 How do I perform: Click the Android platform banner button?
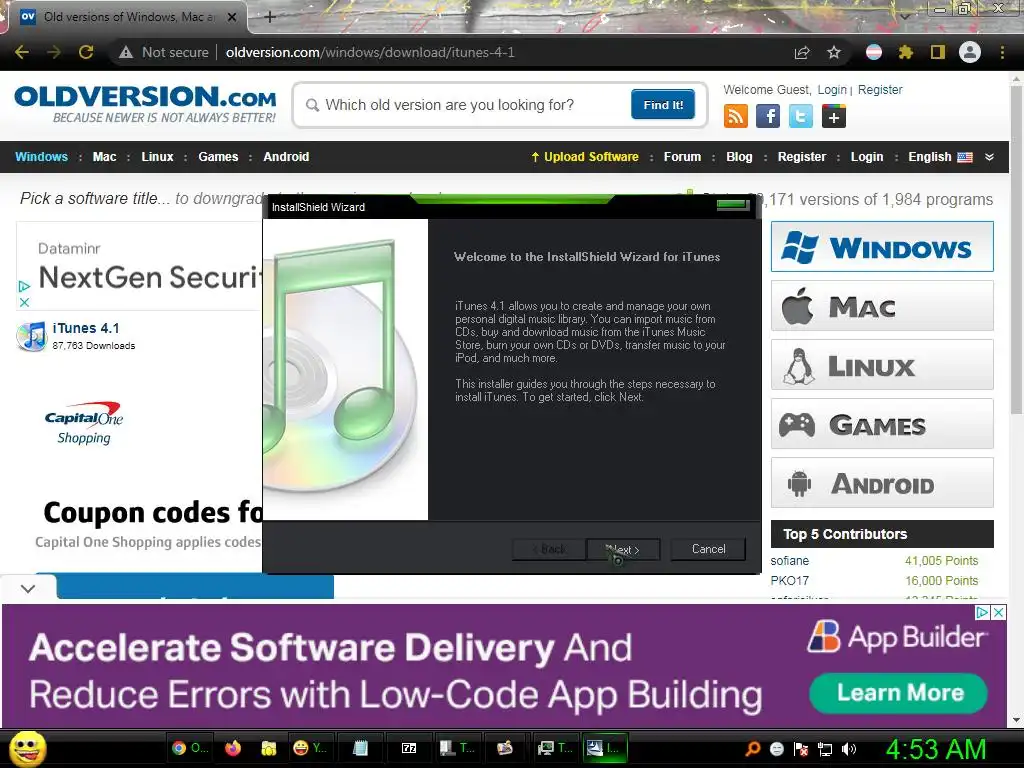pos(882,483)
